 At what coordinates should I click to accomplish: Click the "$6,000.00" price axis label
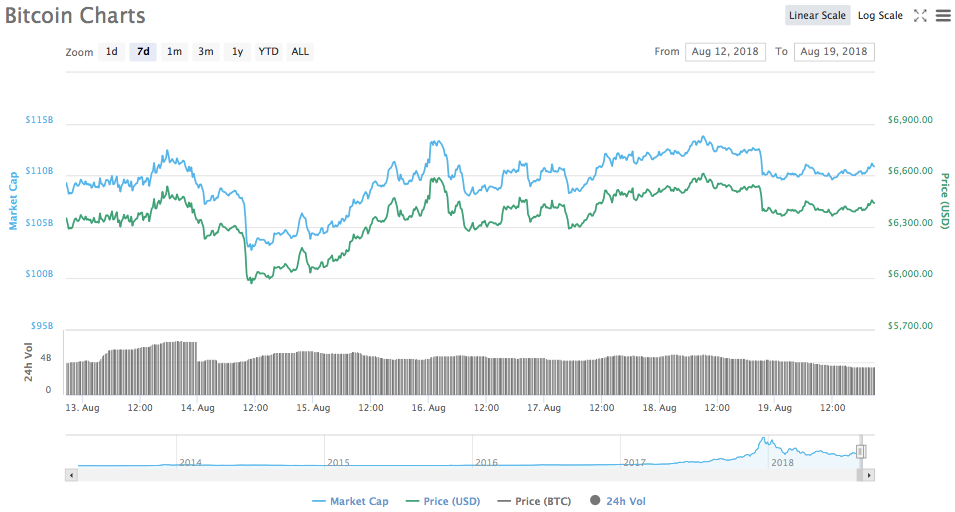pyautogui.click(x=910, y=274)
